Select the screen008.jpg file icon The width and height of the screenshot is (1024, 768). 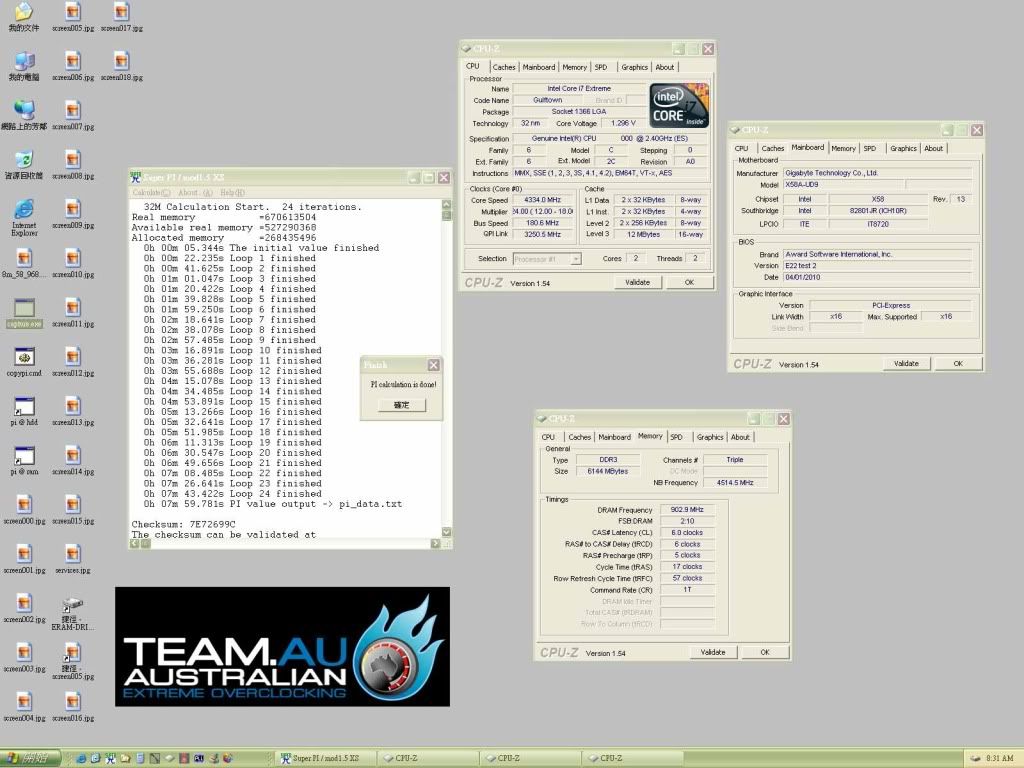click(73, 165)
